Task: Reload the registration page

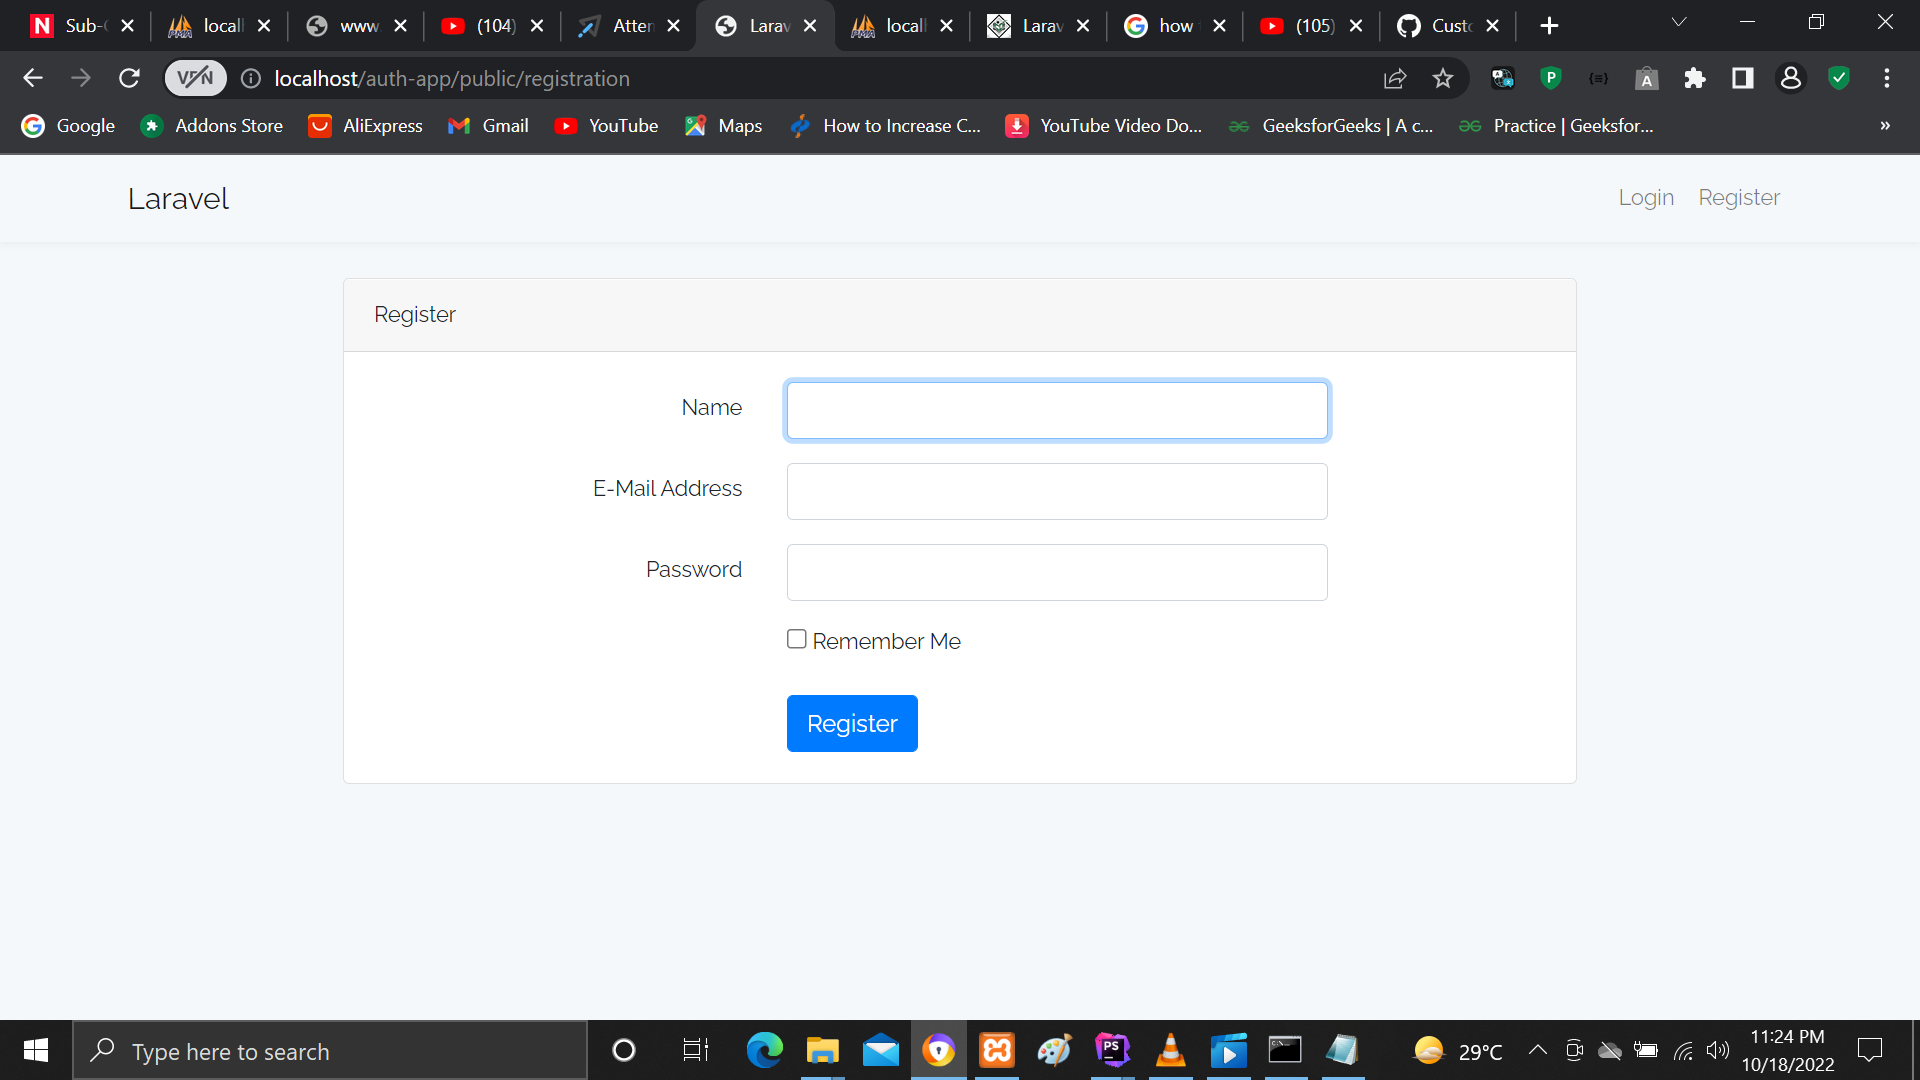Action: [129, 78]
